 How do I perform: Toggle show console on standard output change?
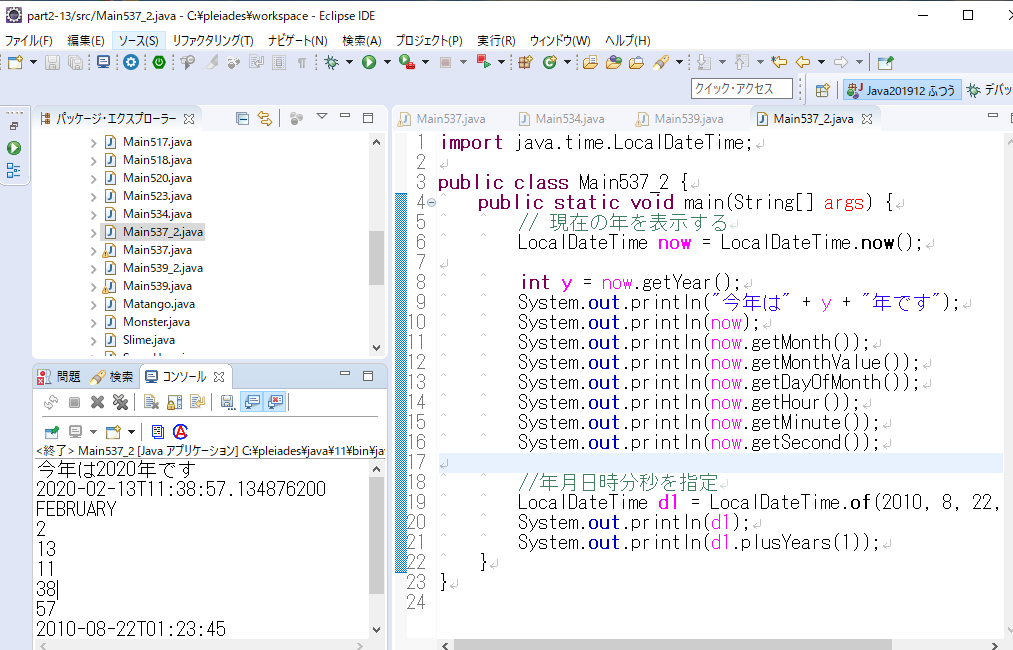point(251,402)
